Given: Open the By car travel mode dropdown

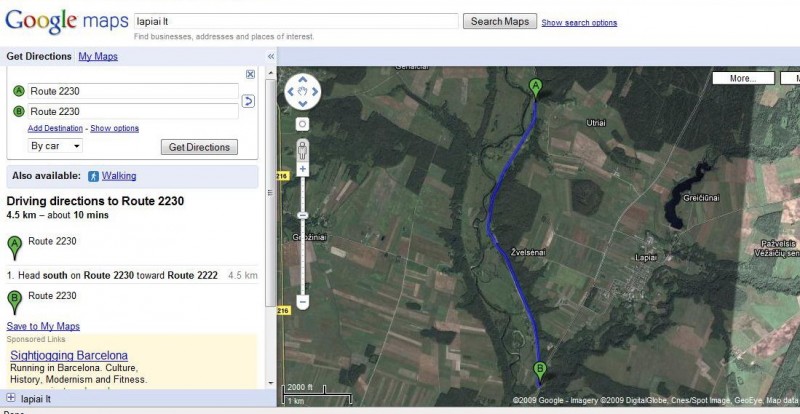Looking at the screenshot, I should [x=56, y=146].
